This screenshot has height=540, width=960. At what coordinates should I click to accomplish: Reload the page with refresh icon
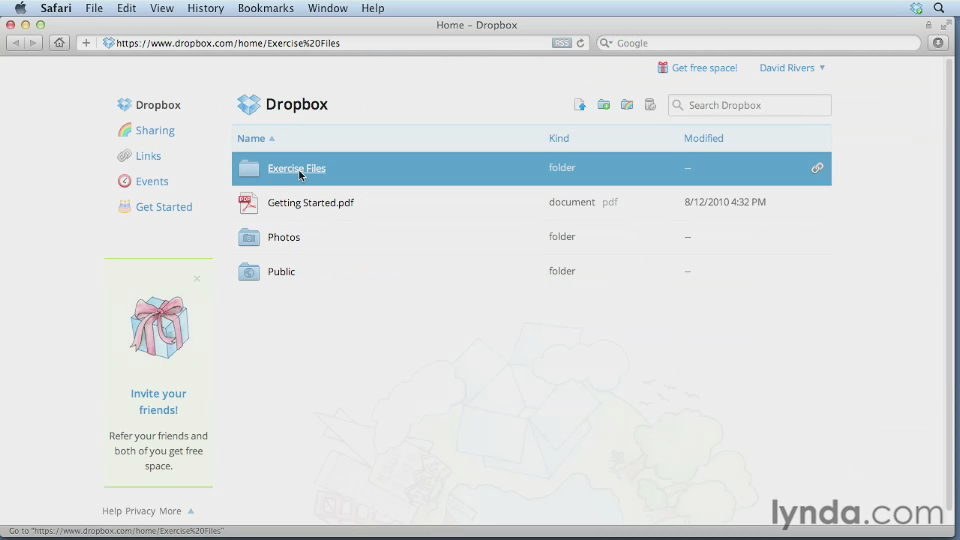click(x=580, y=43)
